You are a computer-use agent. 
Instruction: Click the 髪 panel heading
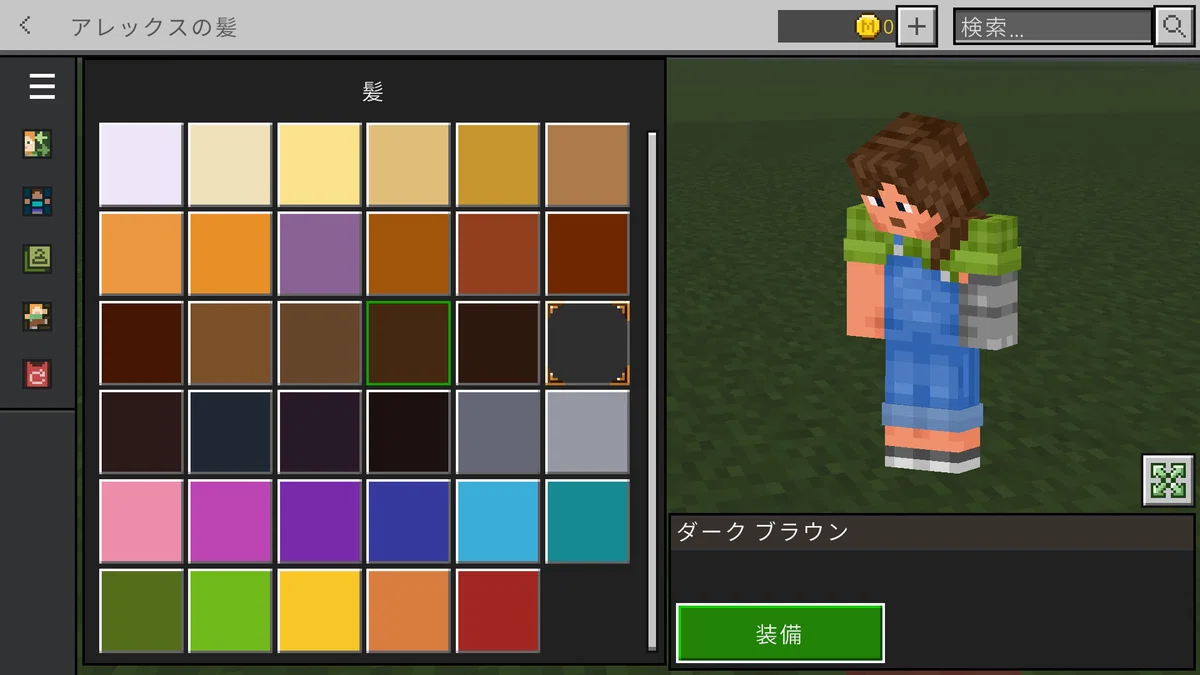click(x=373, y=92)
